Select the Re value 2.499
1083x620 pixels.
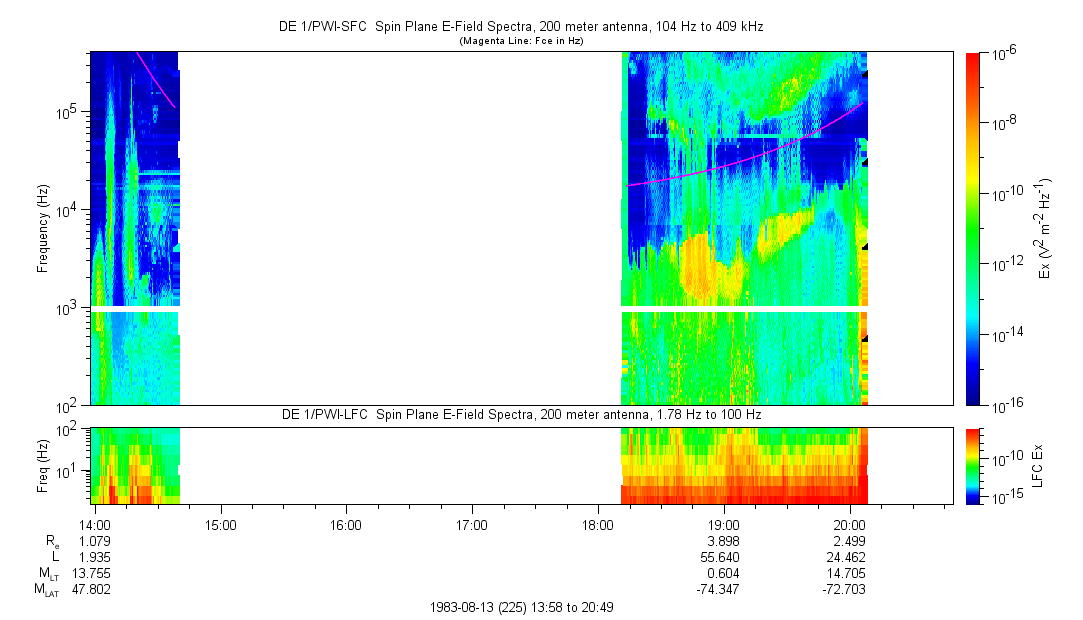pyautogui.click(x=849, y=541)
